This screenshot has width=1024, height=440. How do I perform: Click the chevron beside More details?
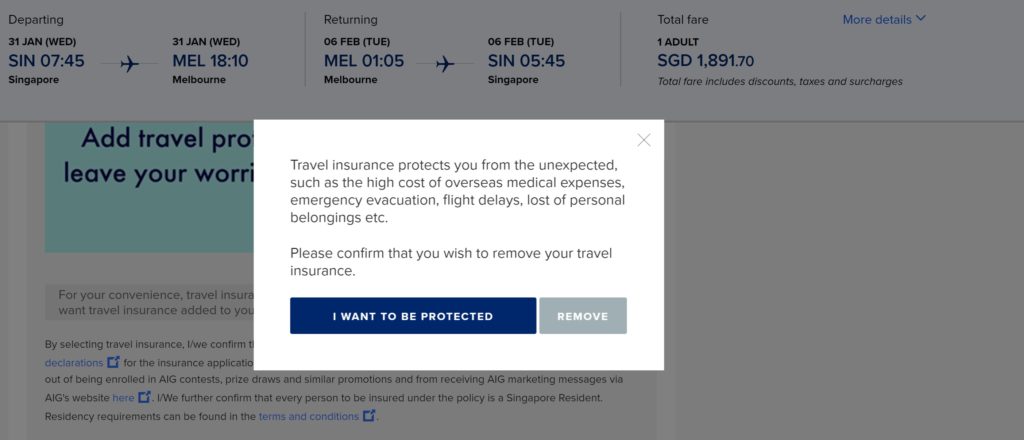pyautogui.click(x=921, y=19)
